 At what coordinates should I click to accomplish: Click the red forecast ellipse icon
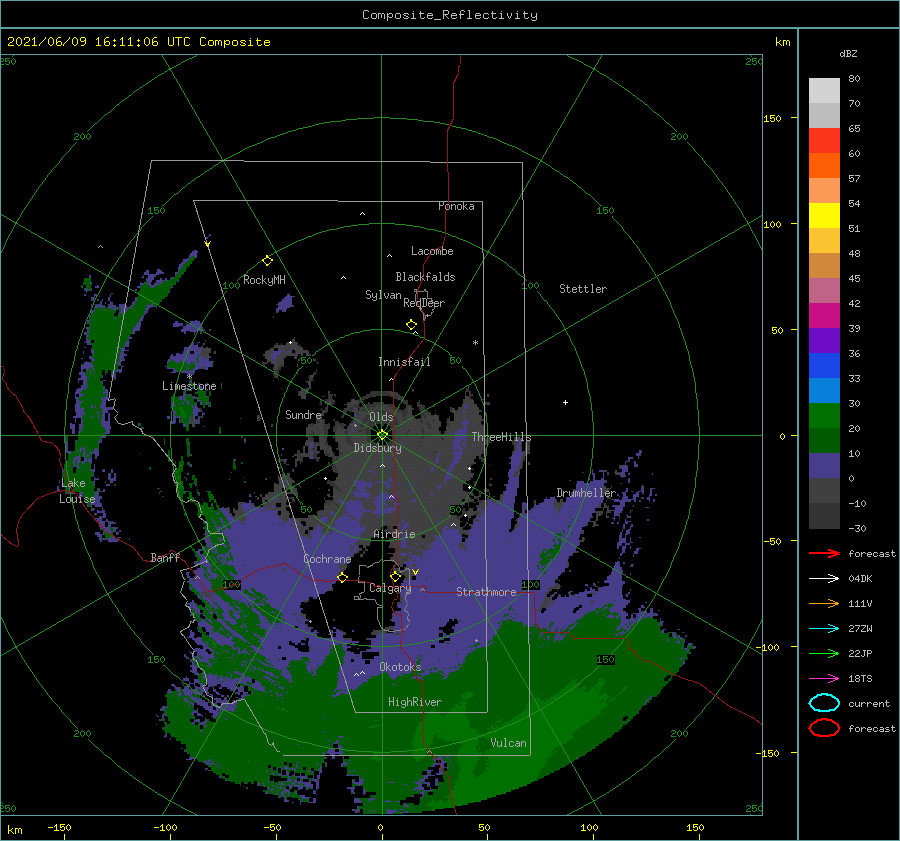coord(824,728)
